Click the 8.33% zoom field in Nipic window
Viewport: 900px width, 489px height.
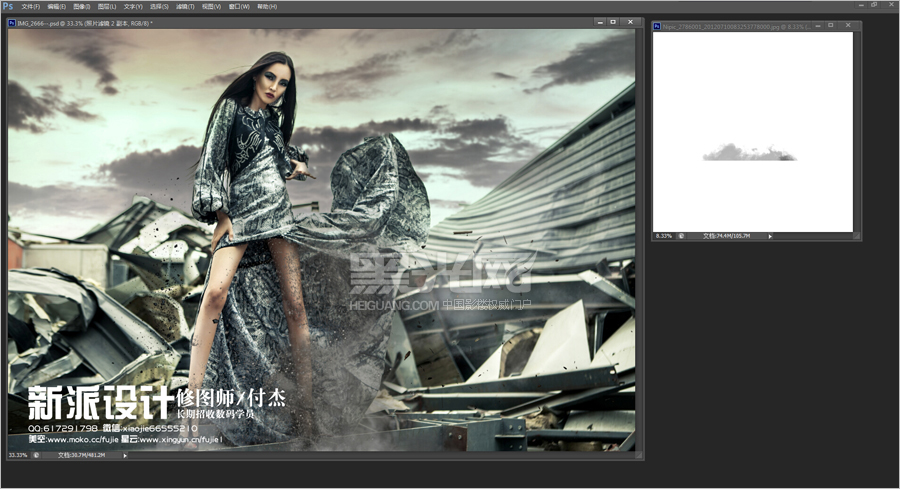pyautogui.click(x=664, y=236)
